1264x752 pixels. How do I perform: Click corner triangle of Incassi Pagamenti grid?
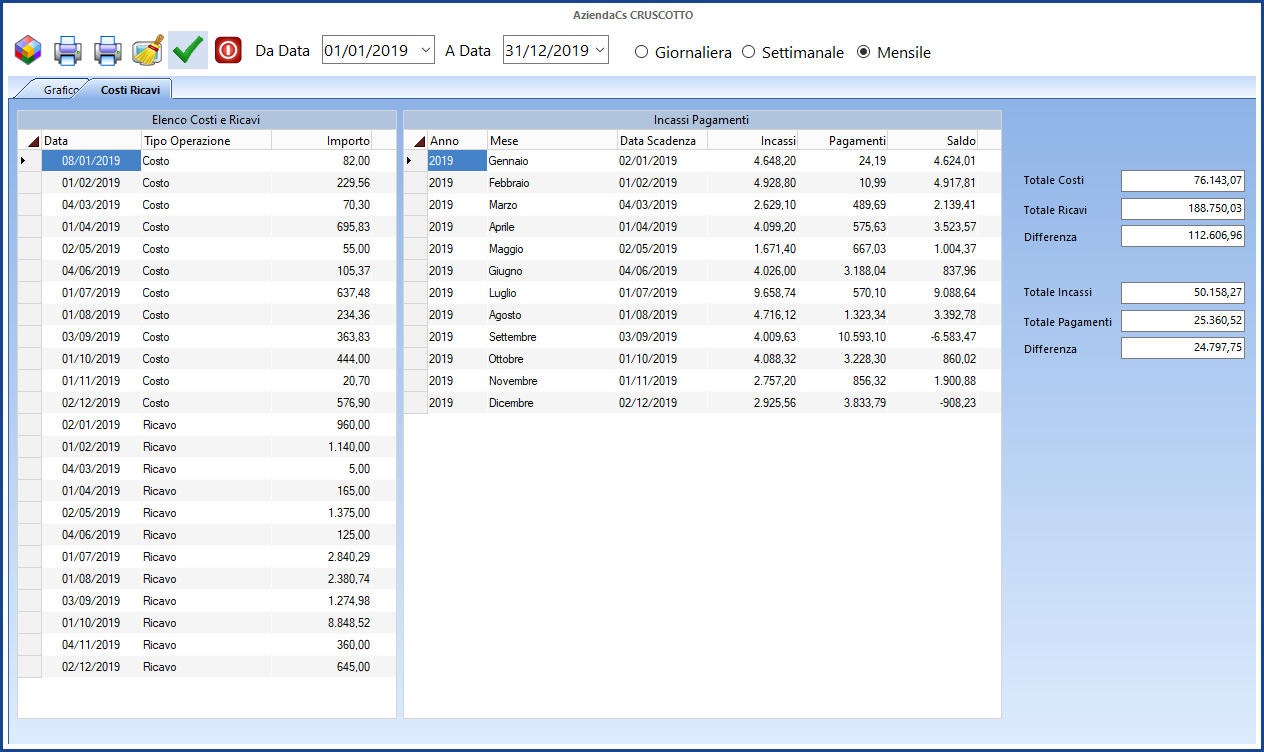[x=416, y=141]
